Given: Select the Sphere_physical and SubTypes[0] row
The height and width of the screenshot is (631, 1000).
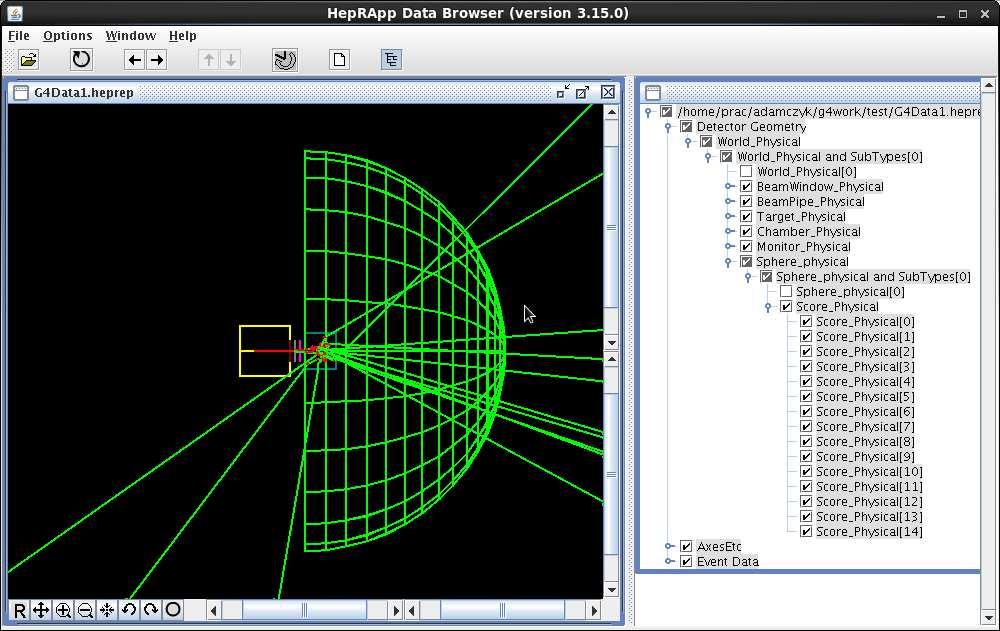Looking at the screenshot, I should coord(873,277).
